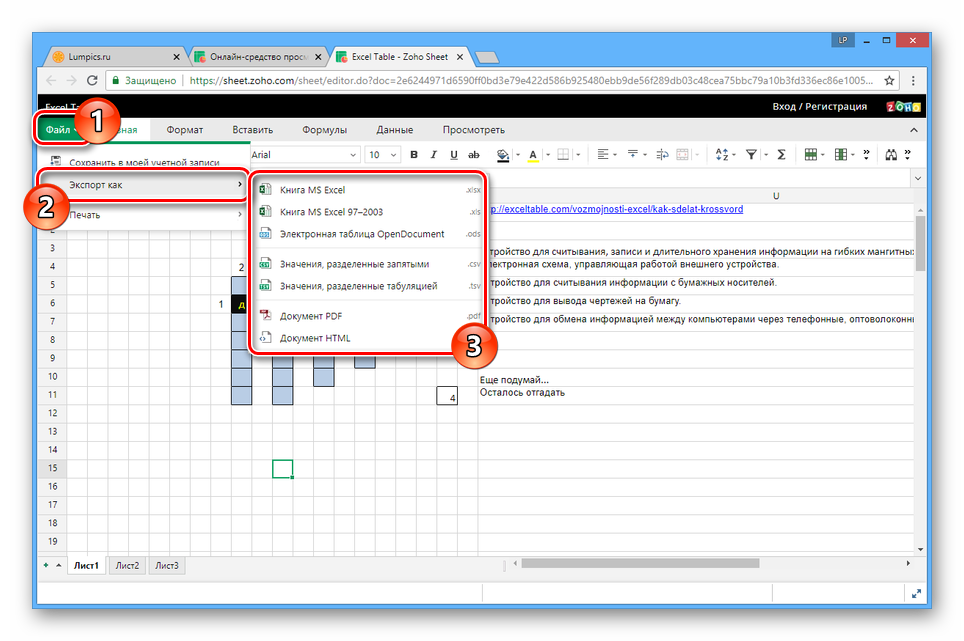This screenshot has width=964, height=641.
Task: Switch to sheet tab Лист3
Action: pos(167,565)
